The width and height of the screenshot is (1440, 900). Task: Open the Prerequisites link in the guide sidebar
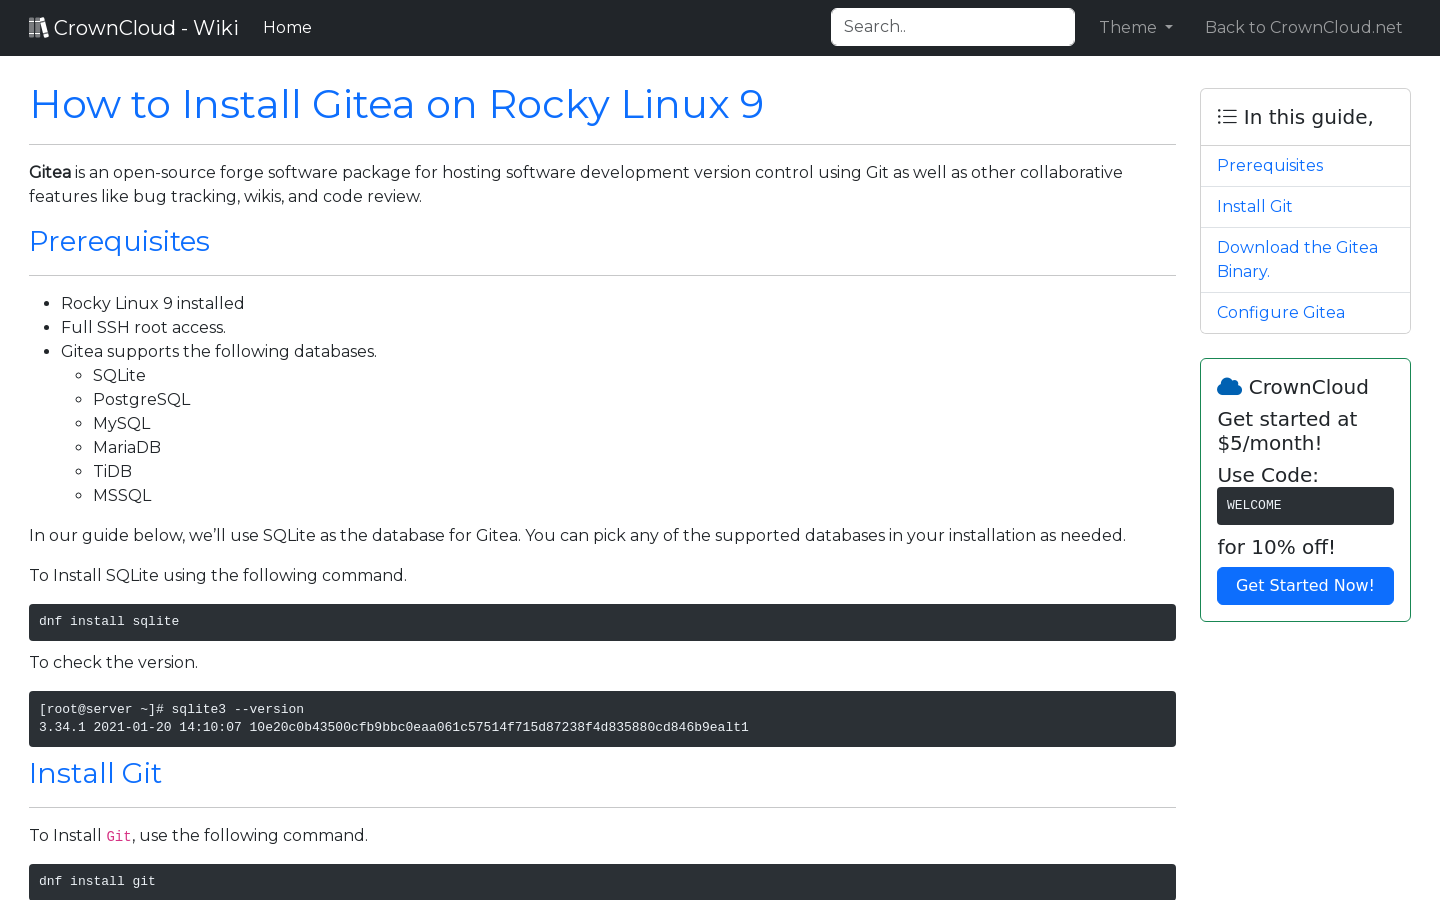[1270, 165]
